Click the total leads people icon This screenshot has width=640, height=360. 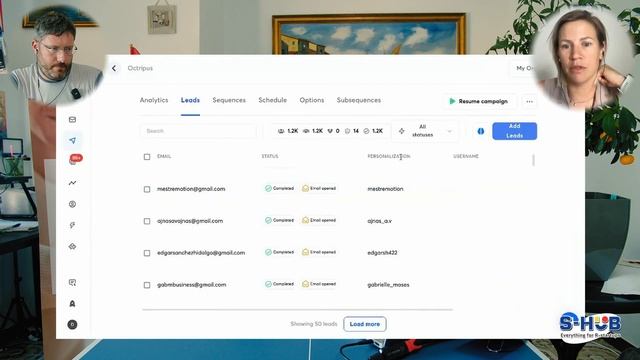point(281,131)
